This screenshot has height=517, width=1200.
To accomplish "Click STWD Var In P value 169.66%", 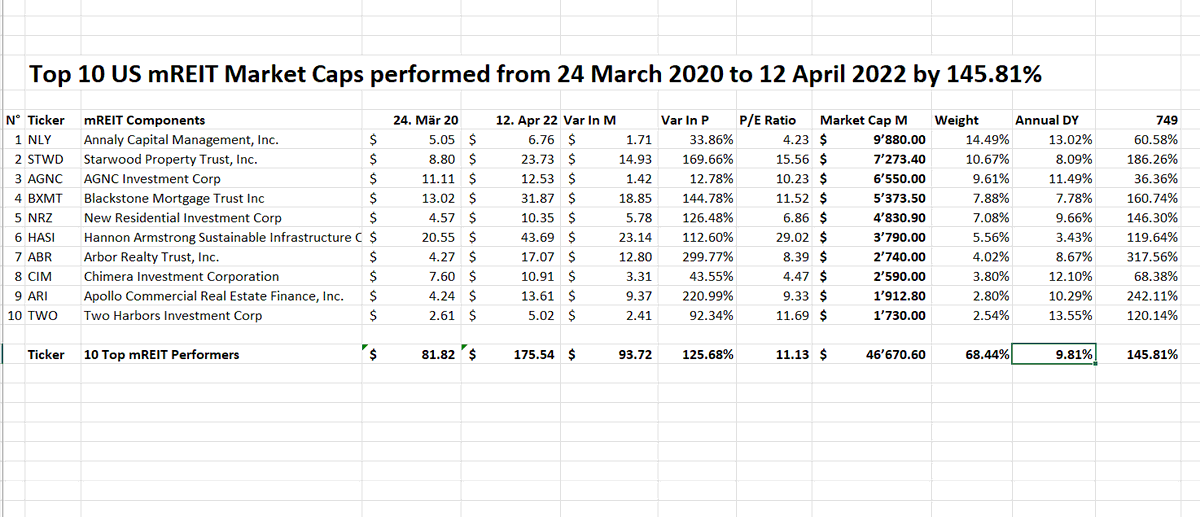I will (708, 159).
